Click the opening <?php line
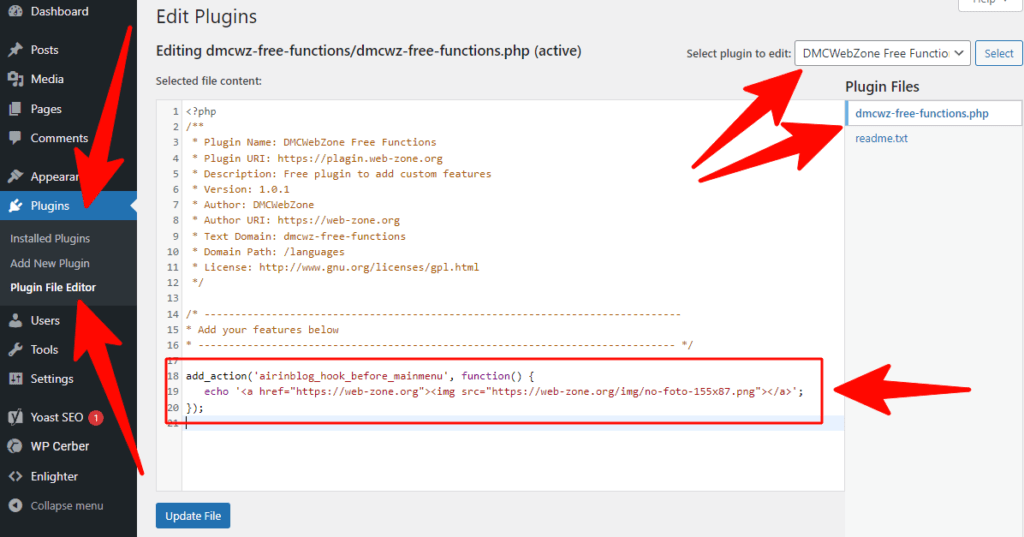The height and width of the screenshot is (537, 1024). 201,111
